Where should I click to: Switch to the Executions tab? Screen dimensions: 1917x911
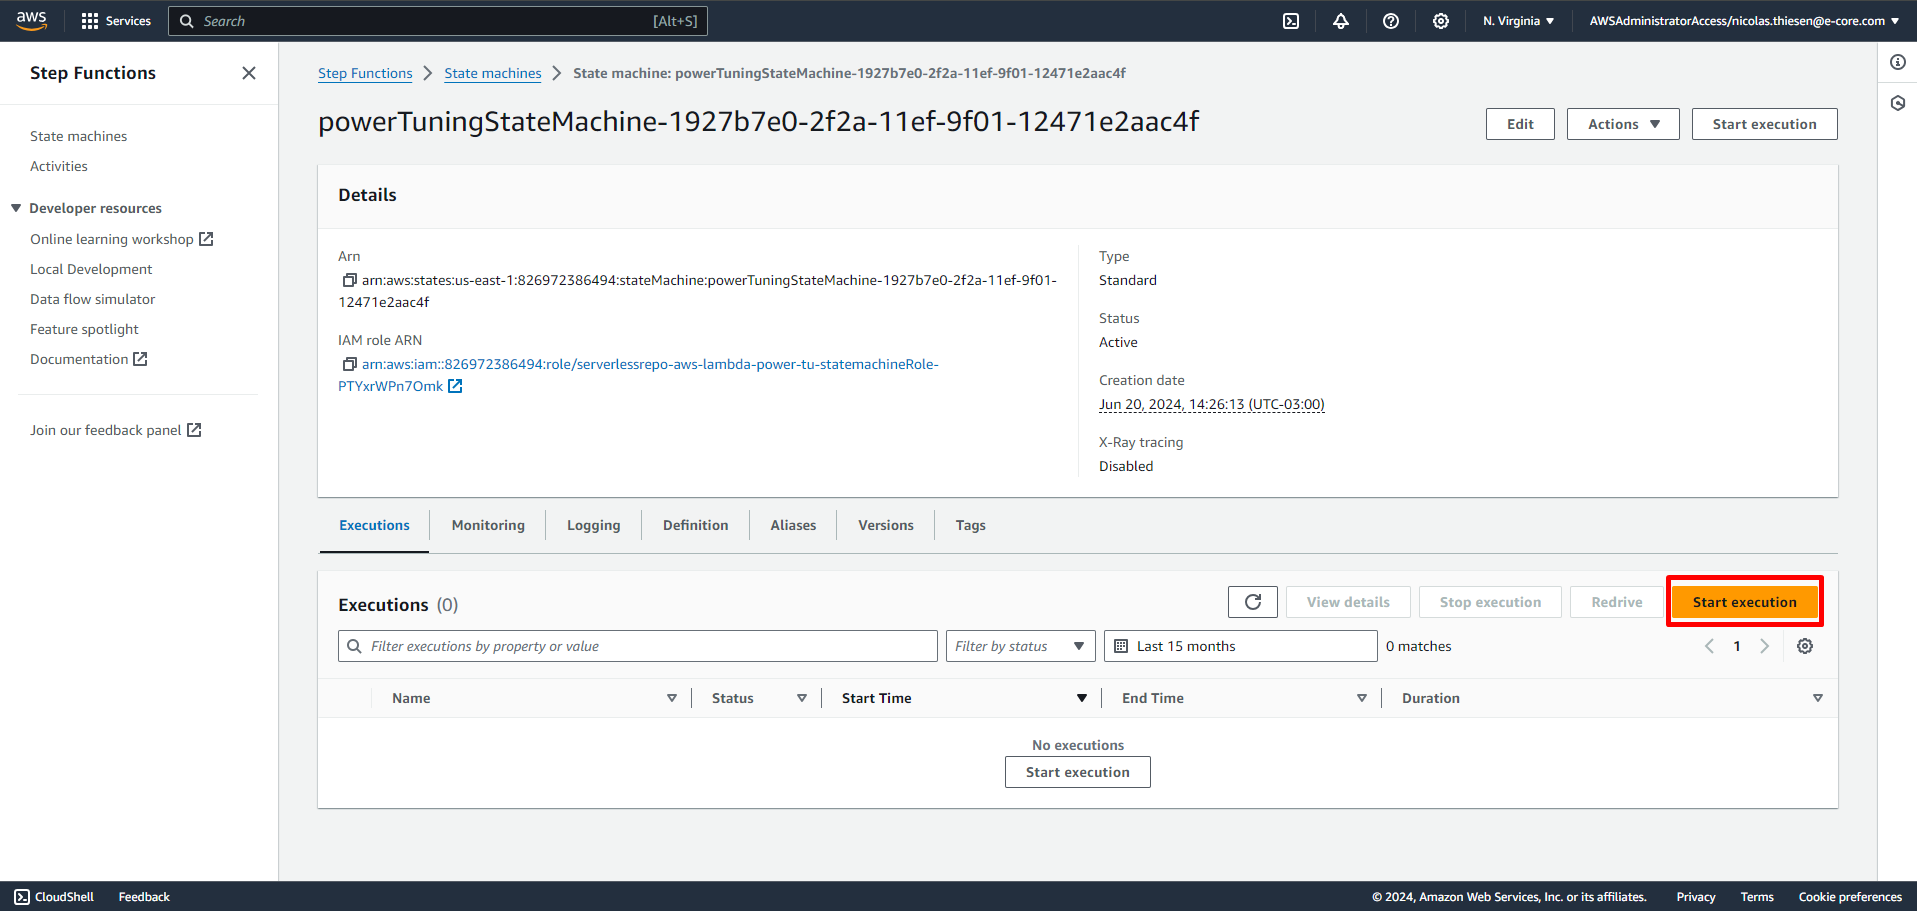[374, 525]
